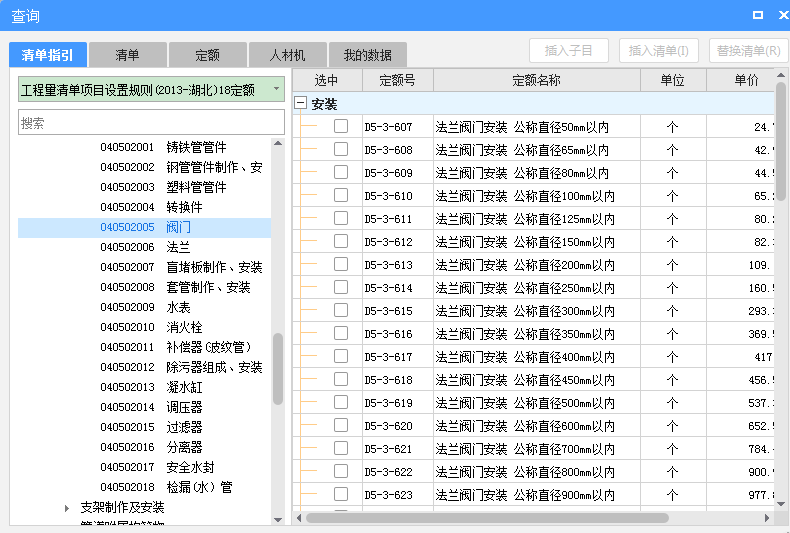Select the D5-3-610 checkbox

point(341,195)
